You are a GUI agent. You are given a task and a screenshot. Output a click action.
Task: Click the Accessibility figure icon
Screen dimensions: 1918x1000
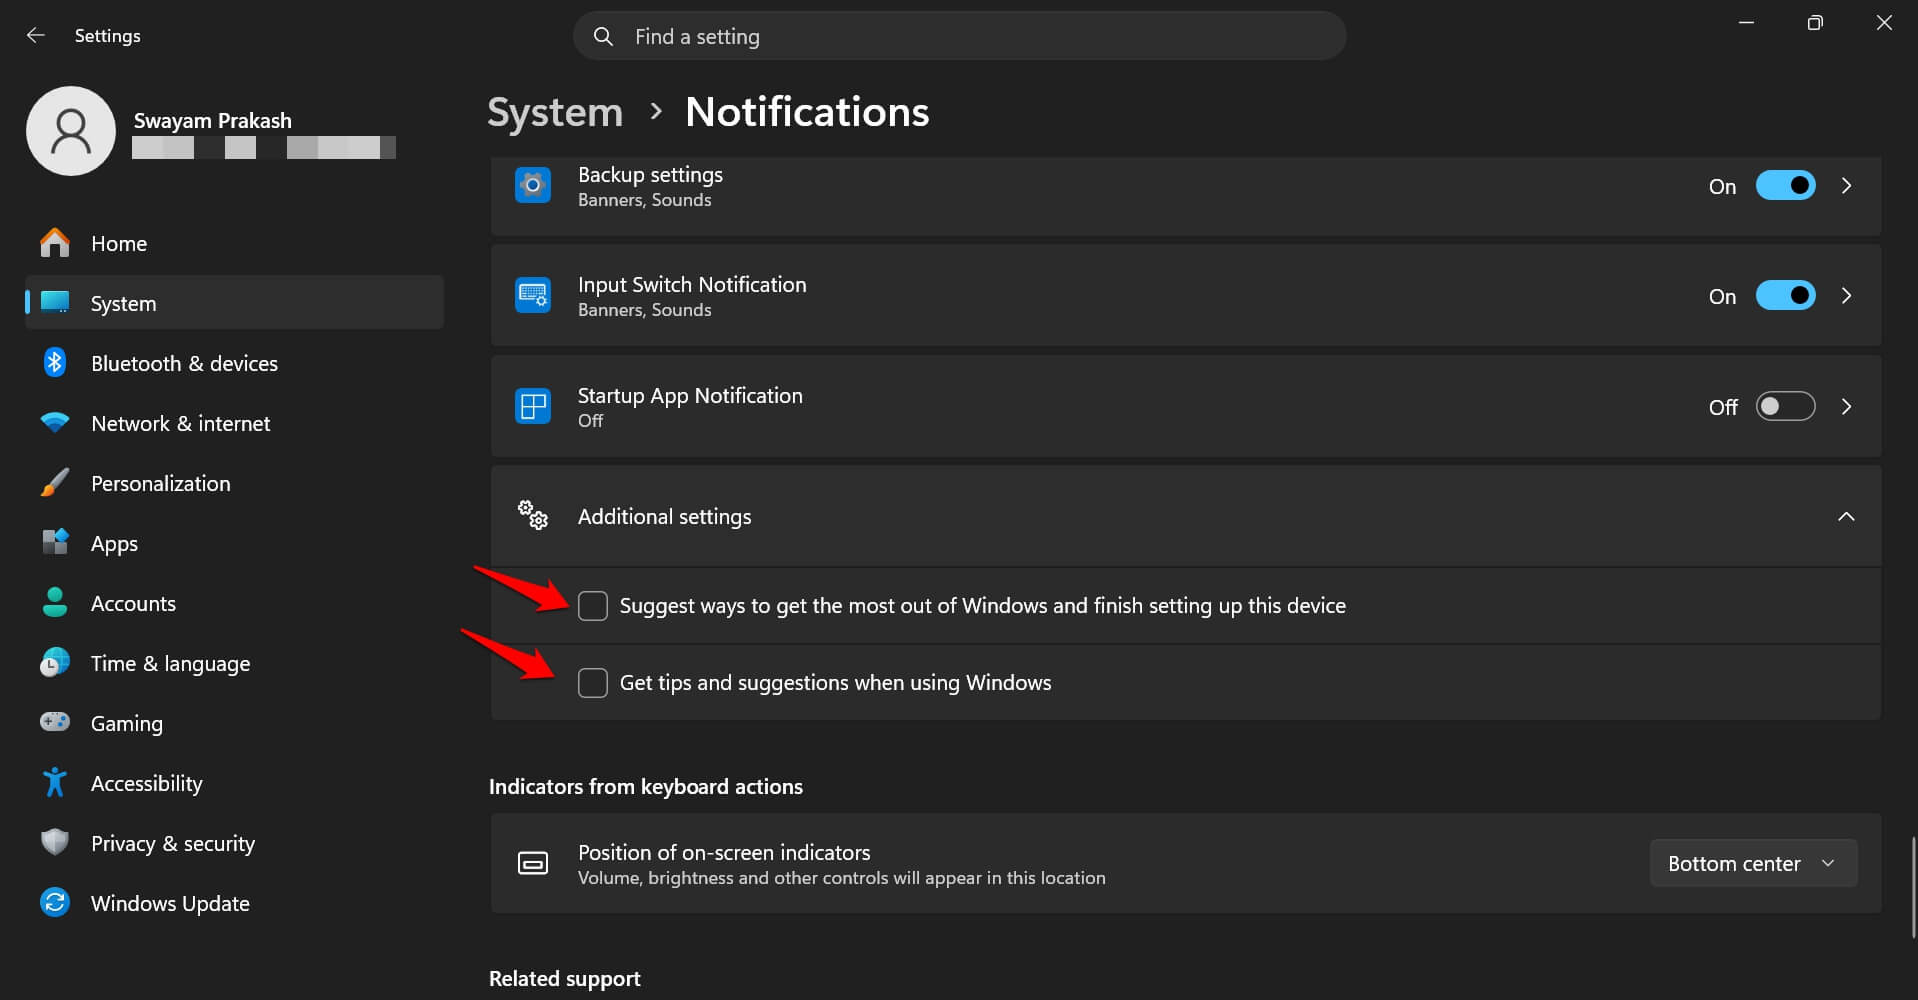[x=55, y=782]
